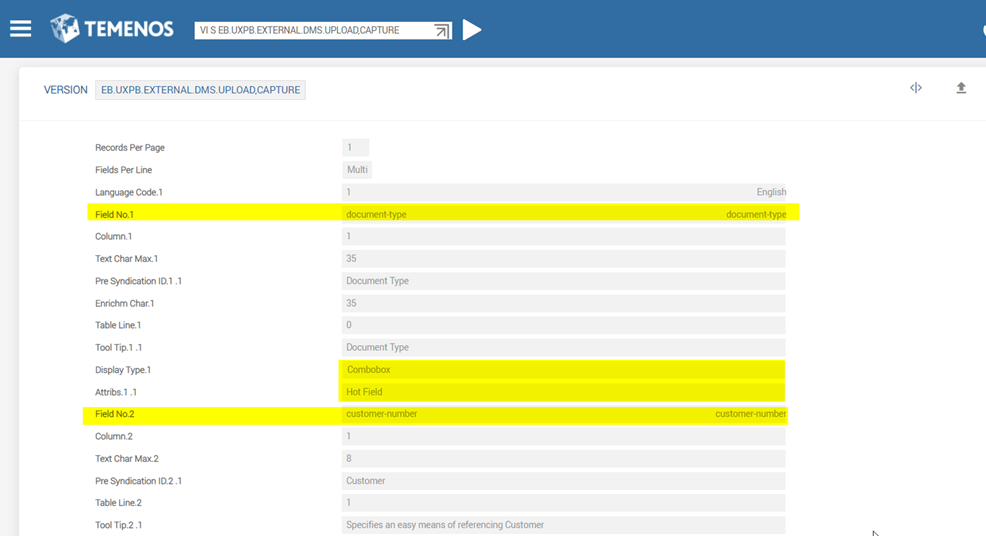
Task: Click the upload arrow icon
Action: point(961,88)
